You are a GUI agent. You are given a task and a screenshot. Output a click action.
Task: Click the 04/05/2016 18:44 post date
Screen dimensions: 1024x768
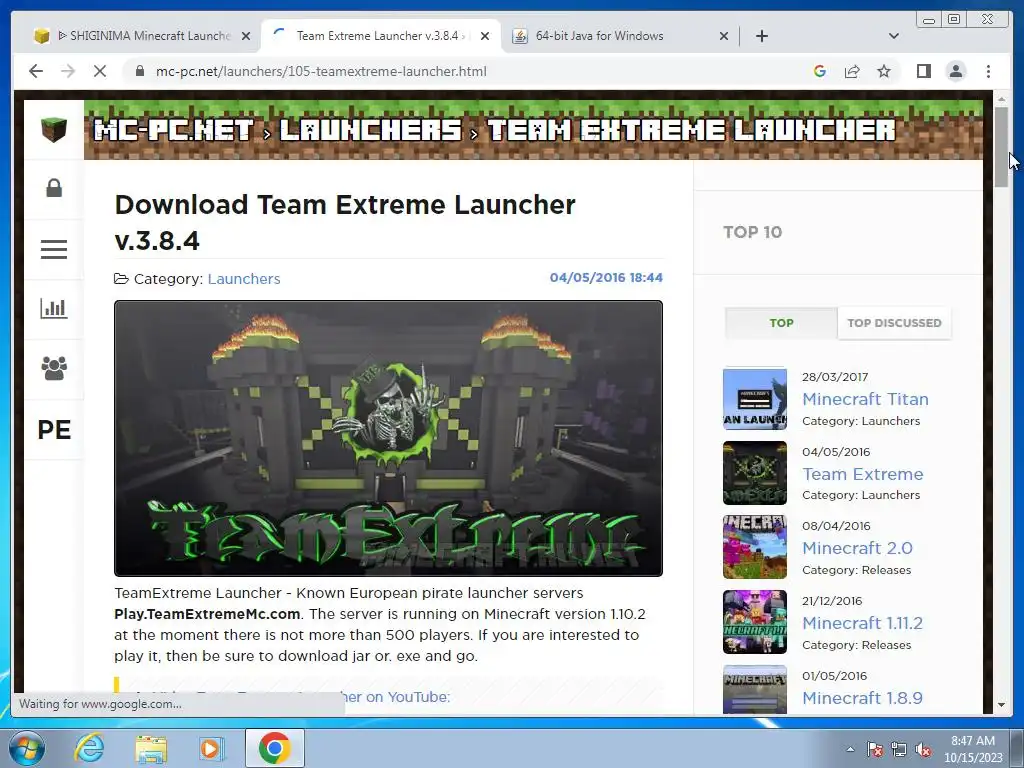click(x=606, y=278)
